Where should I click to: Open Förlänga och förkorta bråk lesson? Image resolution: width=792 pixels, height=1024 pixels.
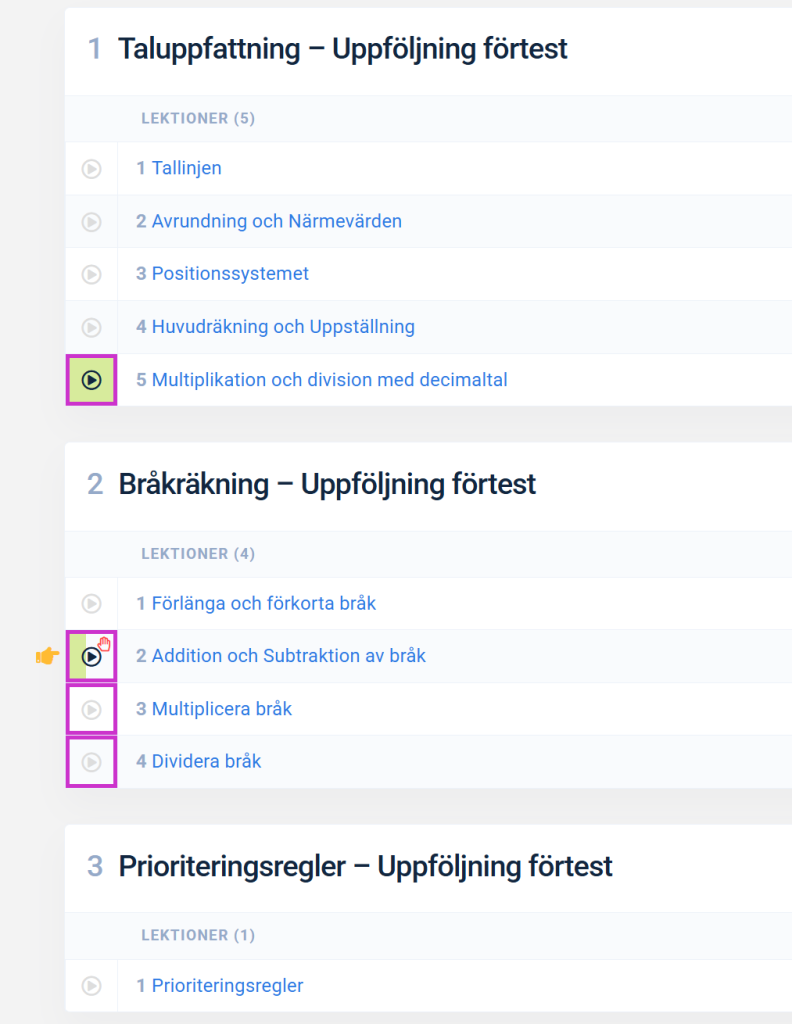click(x=263, y=603)
